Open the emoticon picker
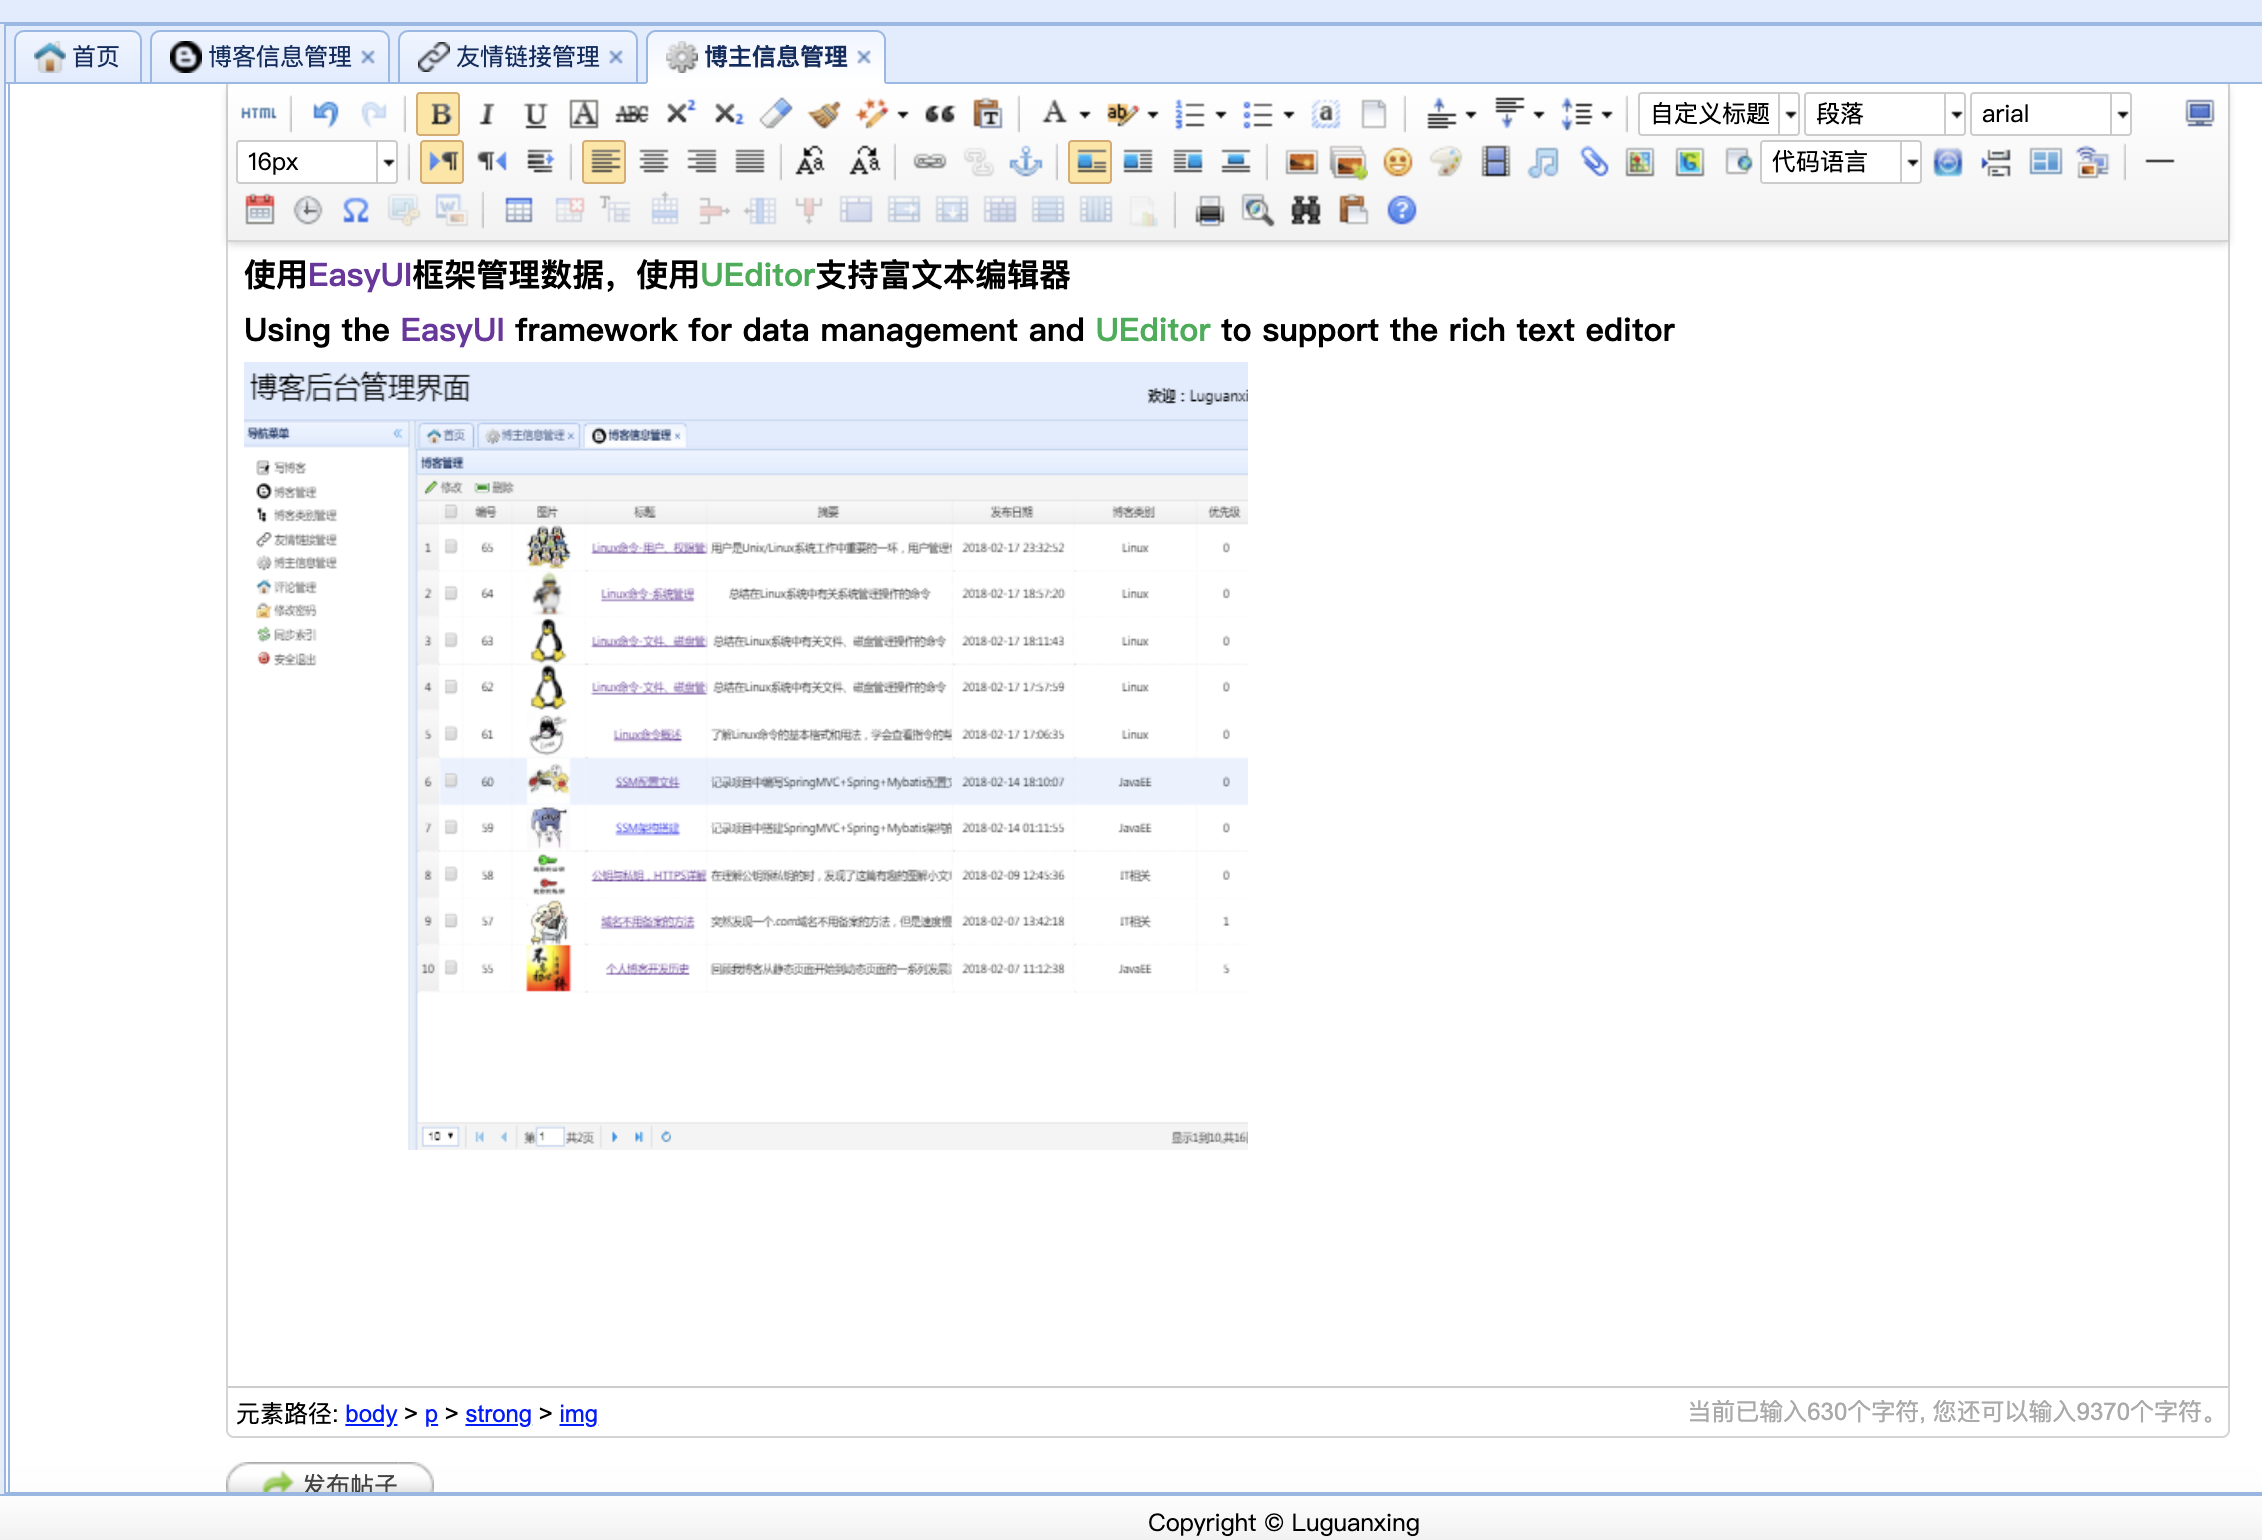The image size is (2262, 1540). [1398, 162]
